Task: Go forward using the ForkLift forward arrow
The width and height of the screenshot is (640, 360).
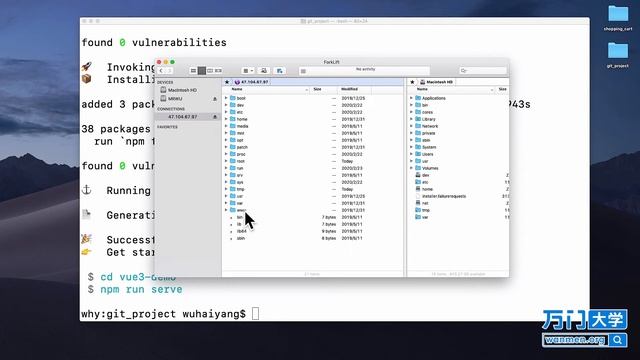Action: tap(169, 71)
